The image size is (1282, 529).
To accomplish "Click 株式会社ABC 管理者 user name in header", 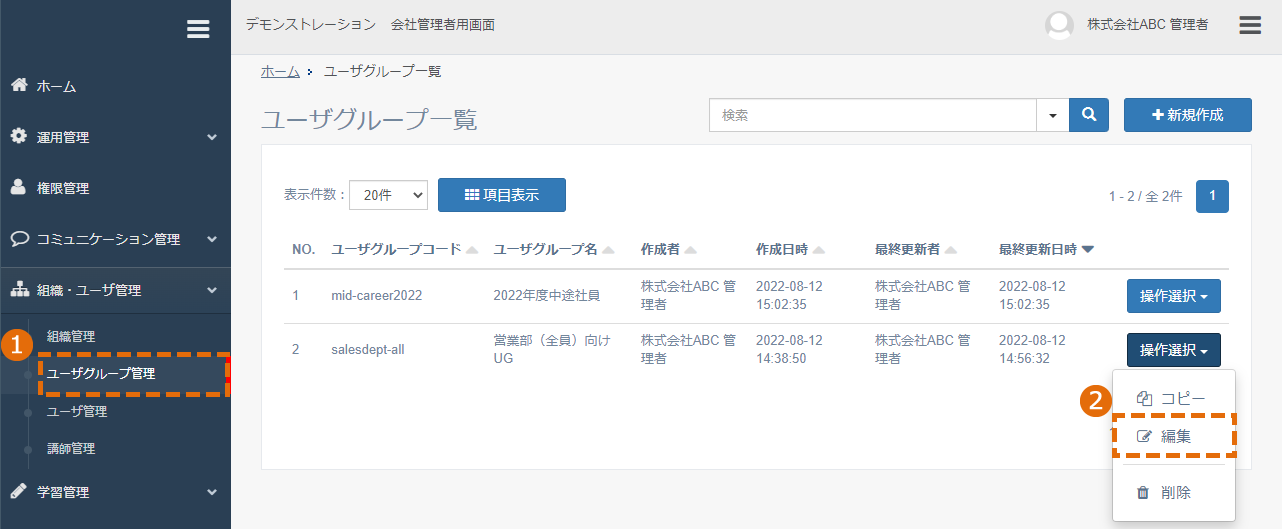I will [x=1148, y=25].
